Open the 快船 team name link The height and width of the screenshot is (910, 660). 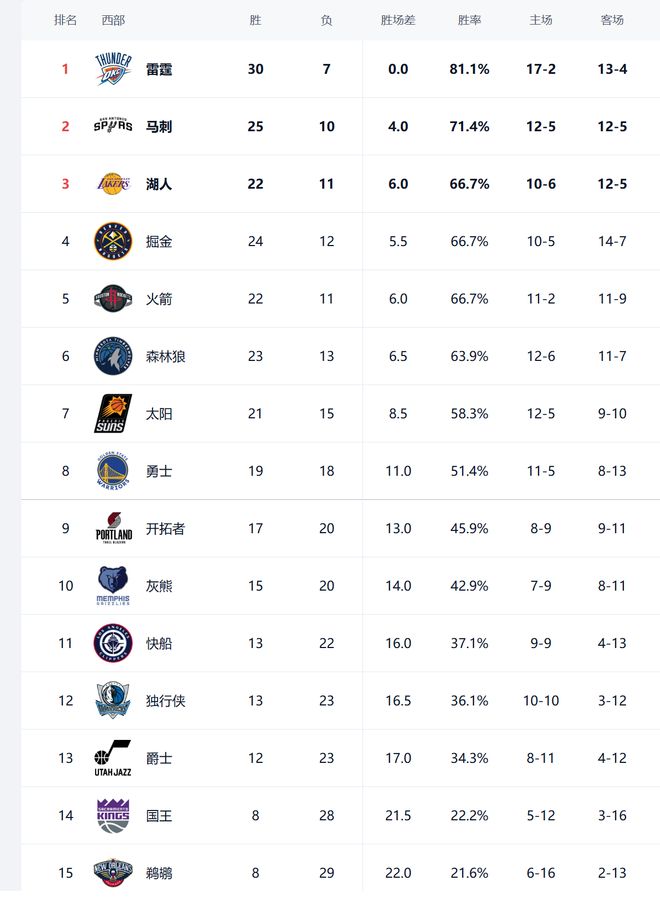[159, 643]
